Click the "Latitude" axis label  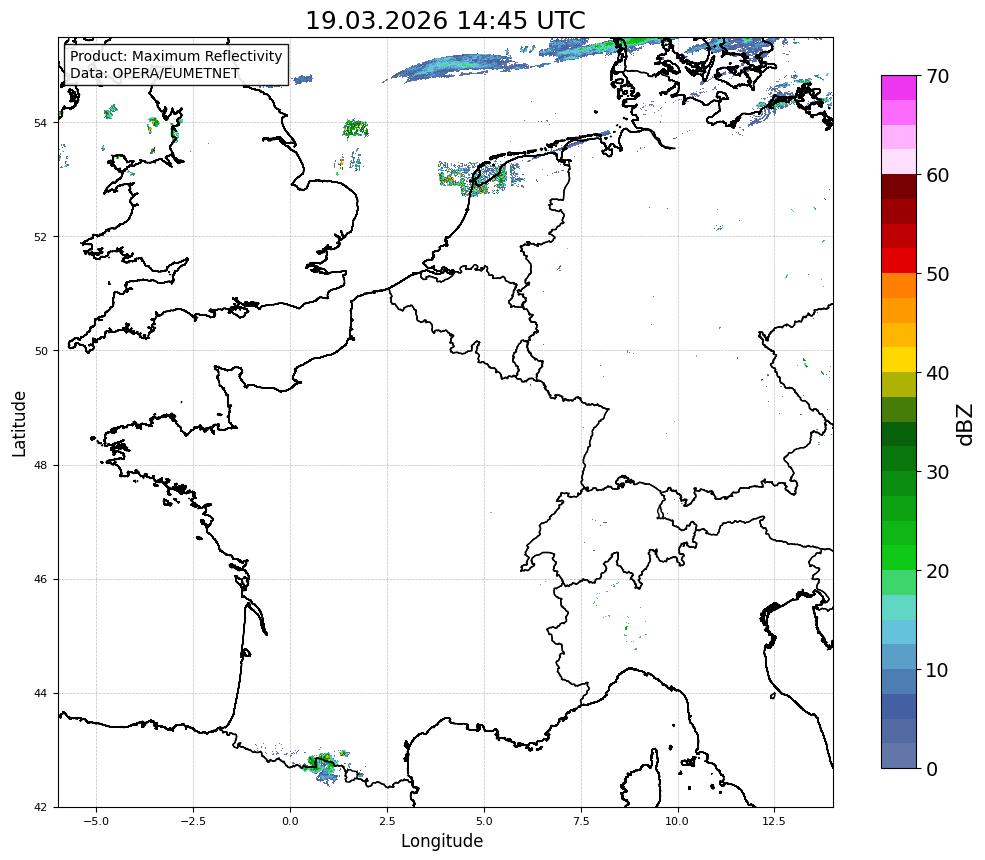pyautogui.click(x=20, y=423)
